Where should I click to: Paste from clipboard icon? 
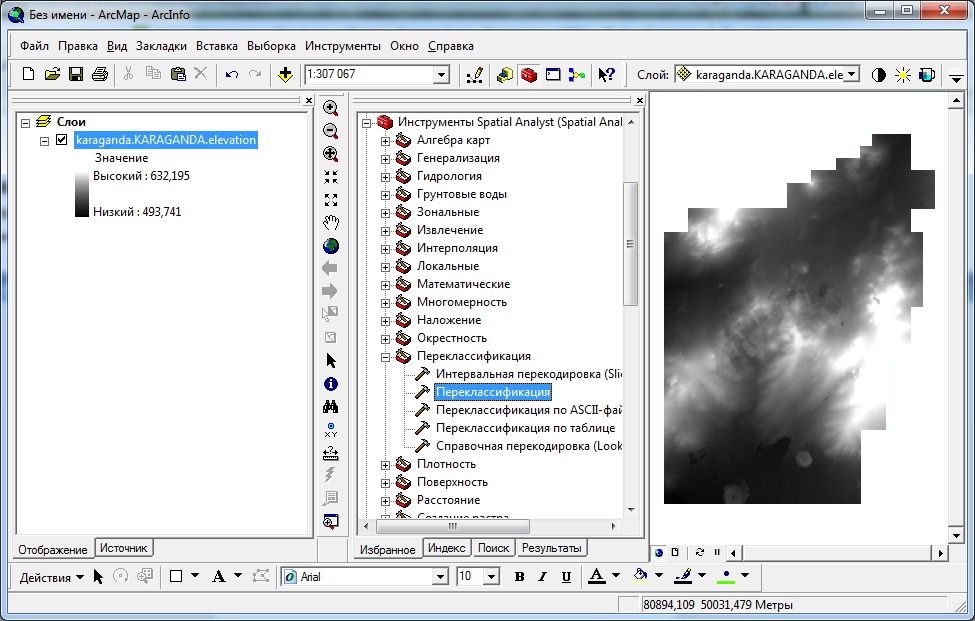click(178, 74)
